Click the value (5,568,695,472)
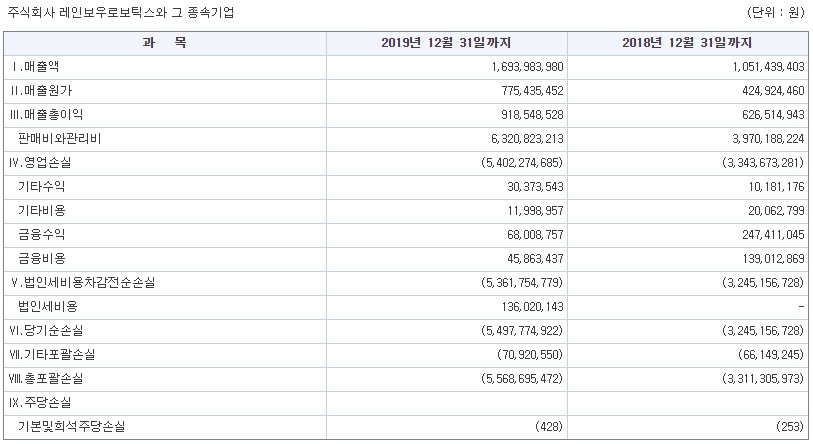 pos(522,379)
